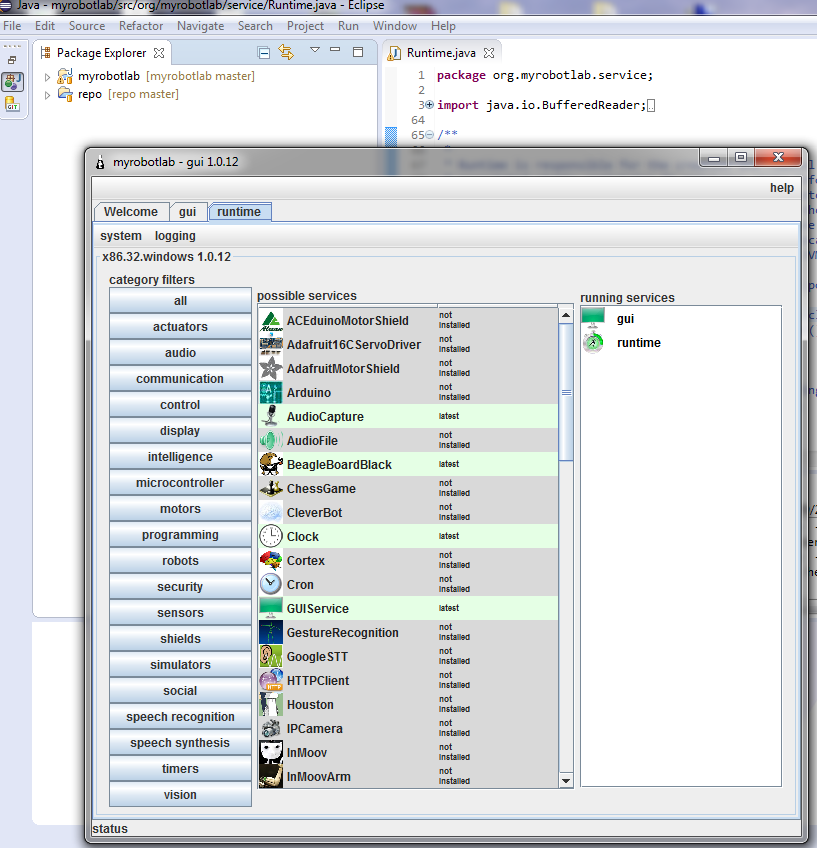Click the InMoovArm service icon
Image resolution: width=817 pixels, height=848 pixels.
[271, 777]
